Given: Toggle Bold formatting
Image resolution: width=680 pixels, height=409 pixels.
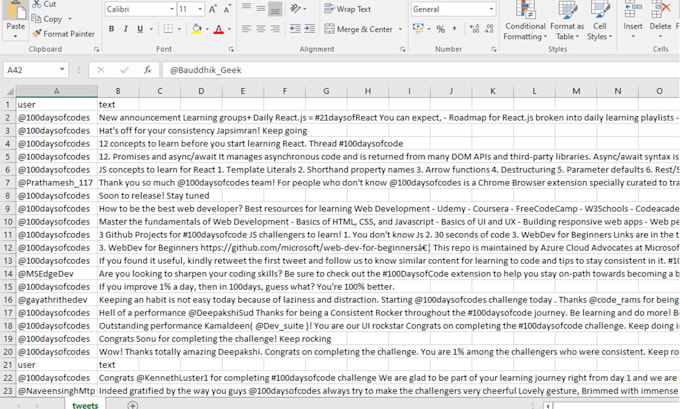Looking at the screenshot, I should 111,29.
